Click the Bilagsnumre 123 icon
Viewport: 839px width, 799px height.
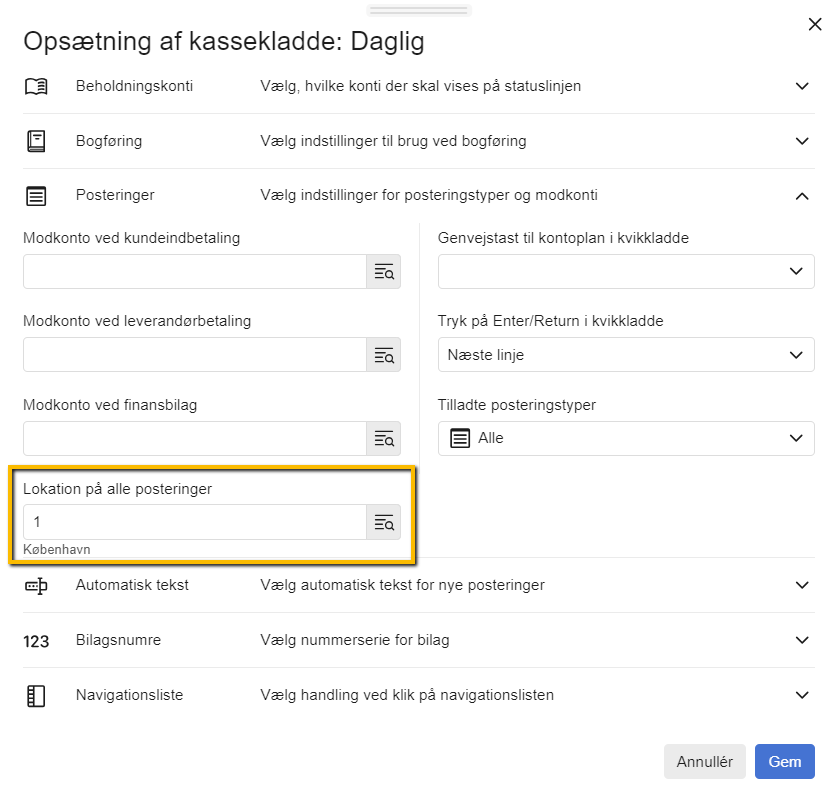coord(36,641)
